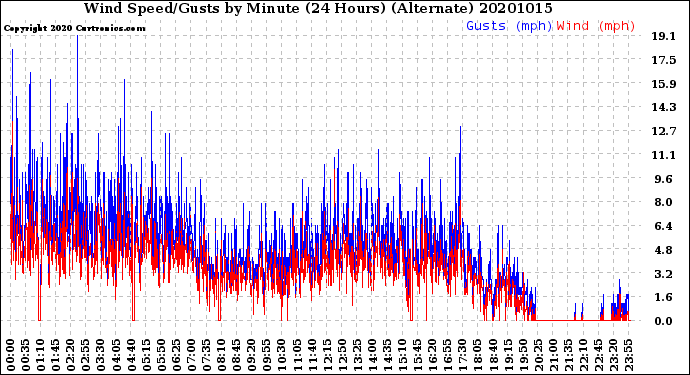The height and width of the screenshot is (375, 690).
Task: Click the 8.0 y-axis value
Action: [x=664, y=202]
